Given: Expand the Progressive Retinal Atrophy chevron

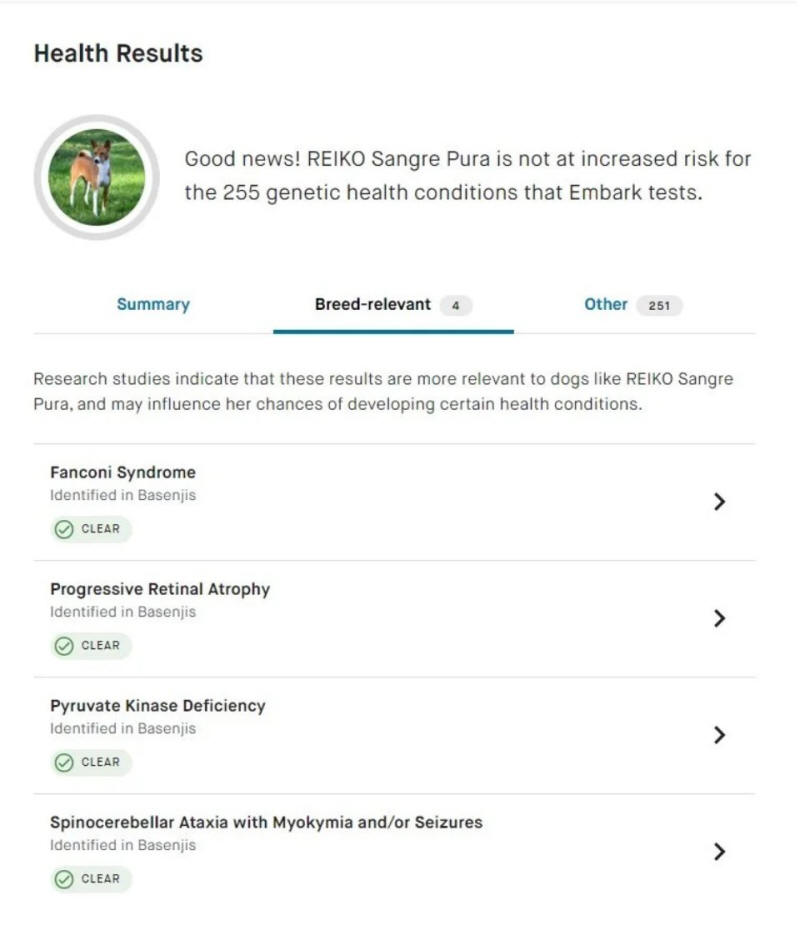Looking at the screenshot, I should coord(718,618).
